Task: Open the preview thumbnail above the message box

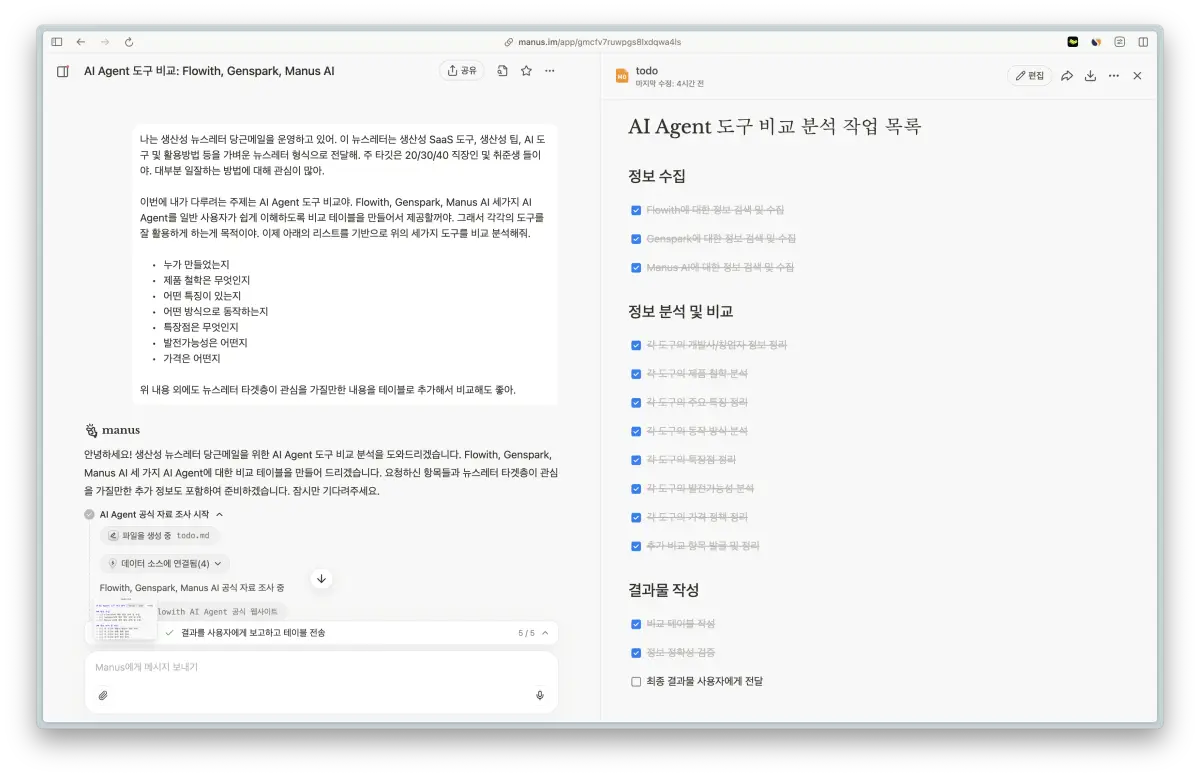Action: pos(124,621)
